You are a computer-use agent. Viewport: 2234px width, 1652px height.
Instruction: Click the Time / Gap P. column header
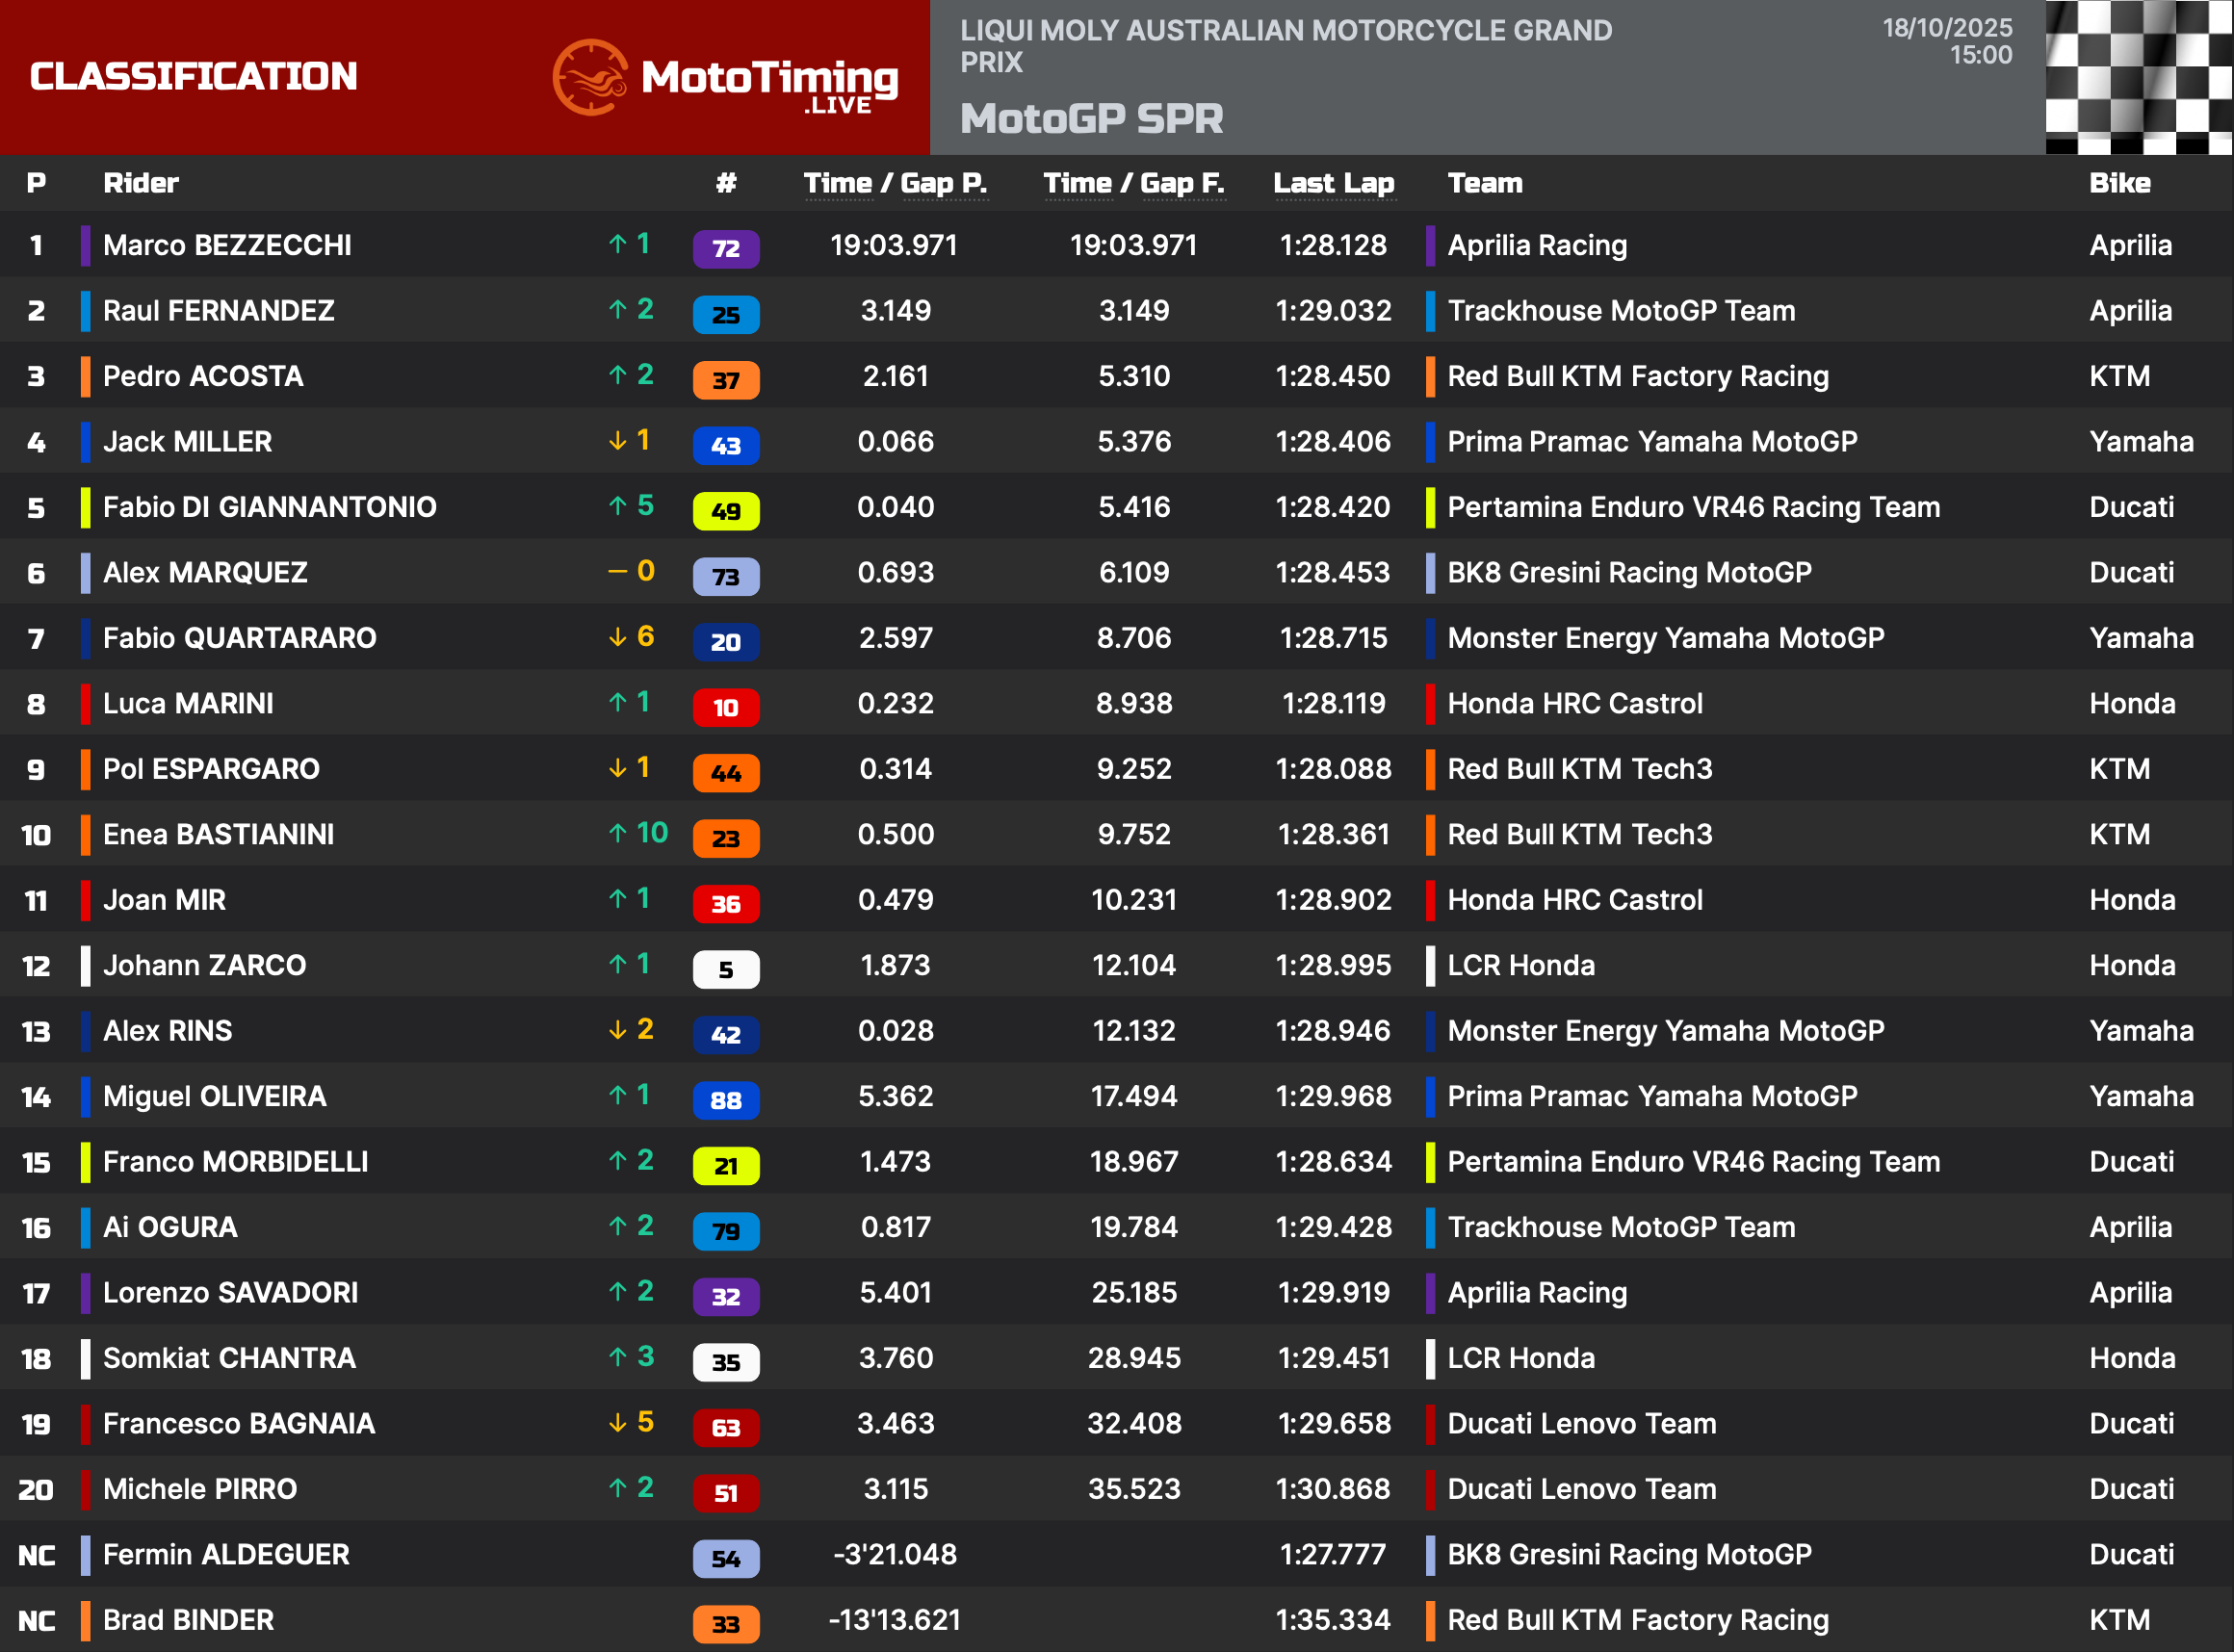pos(895,183)
